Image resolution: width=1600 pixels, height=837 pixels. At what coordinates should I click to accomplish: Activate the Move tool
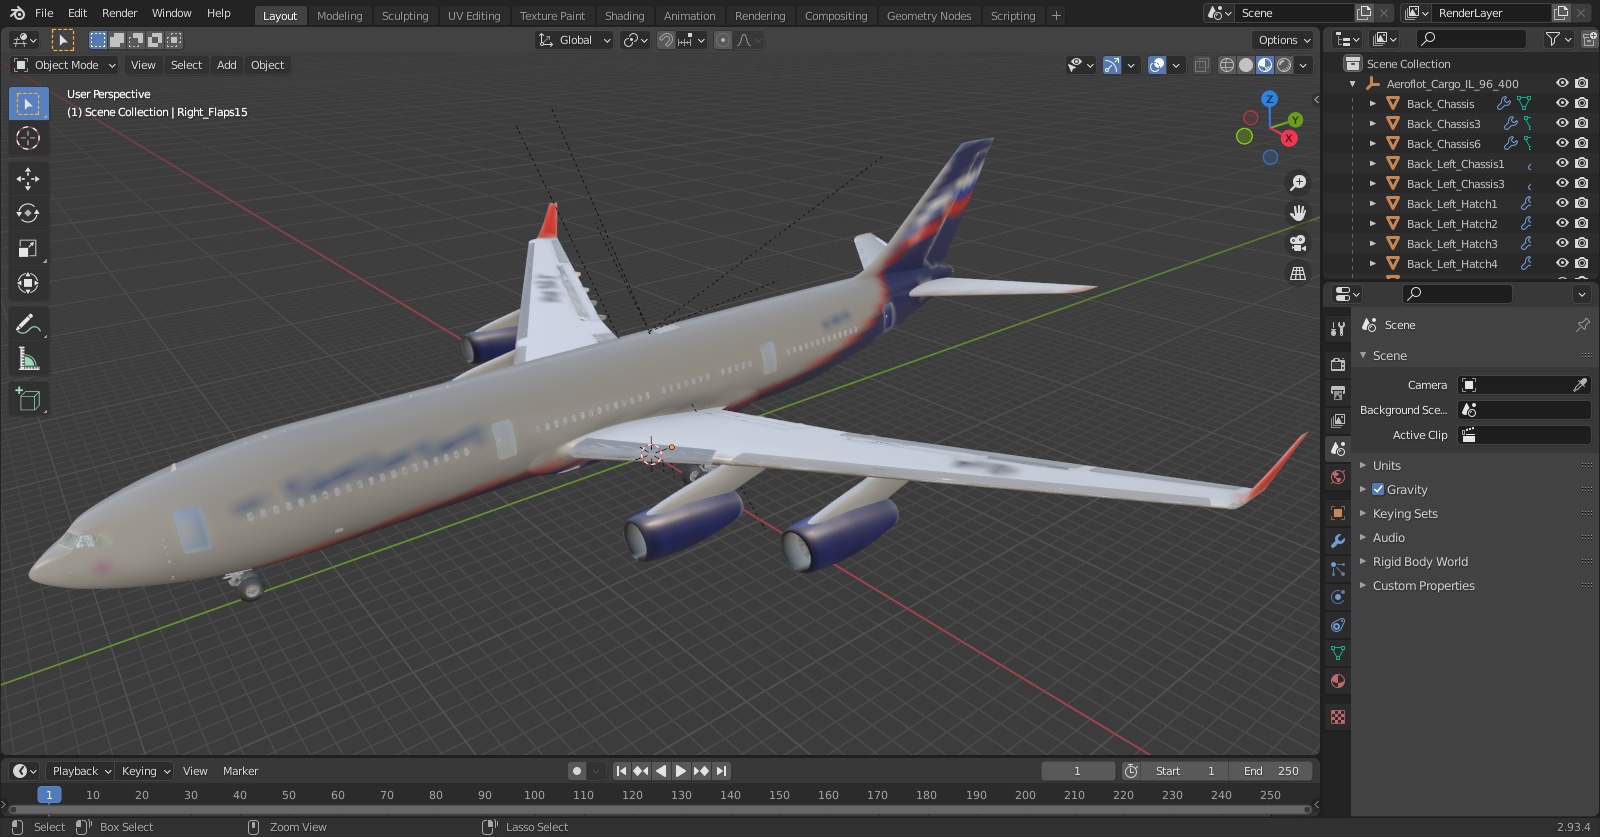pyautogui.click(x=28, y=178)
